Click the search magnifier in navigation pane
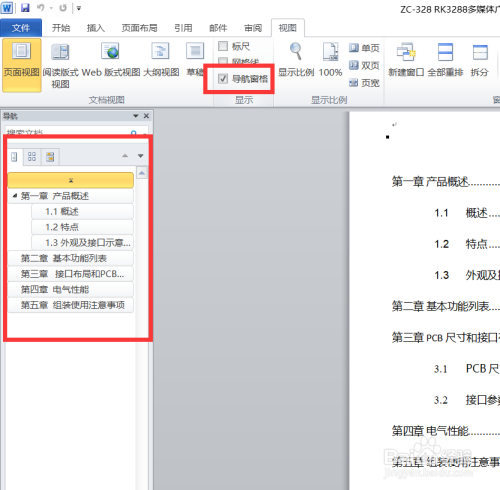 [134, 133]
